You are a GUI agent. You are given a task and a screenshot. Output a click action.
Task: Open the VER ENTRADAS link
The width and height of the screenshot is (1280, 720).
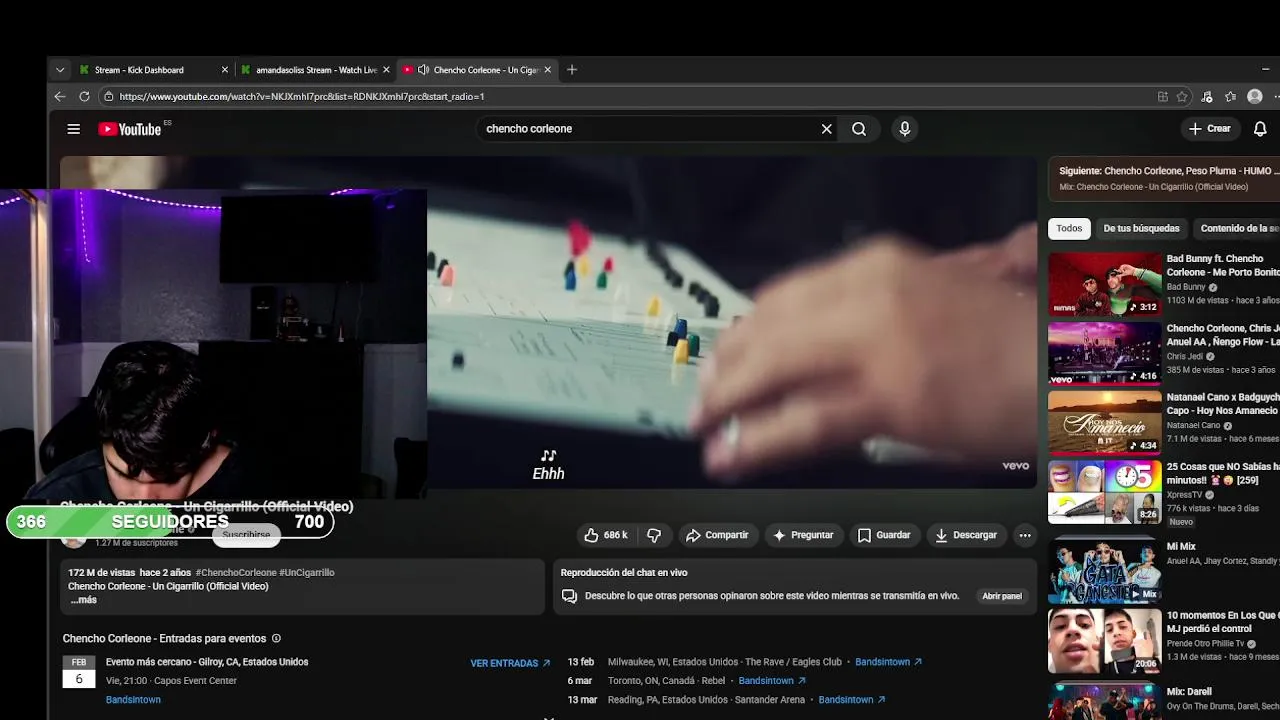(510, 663)
